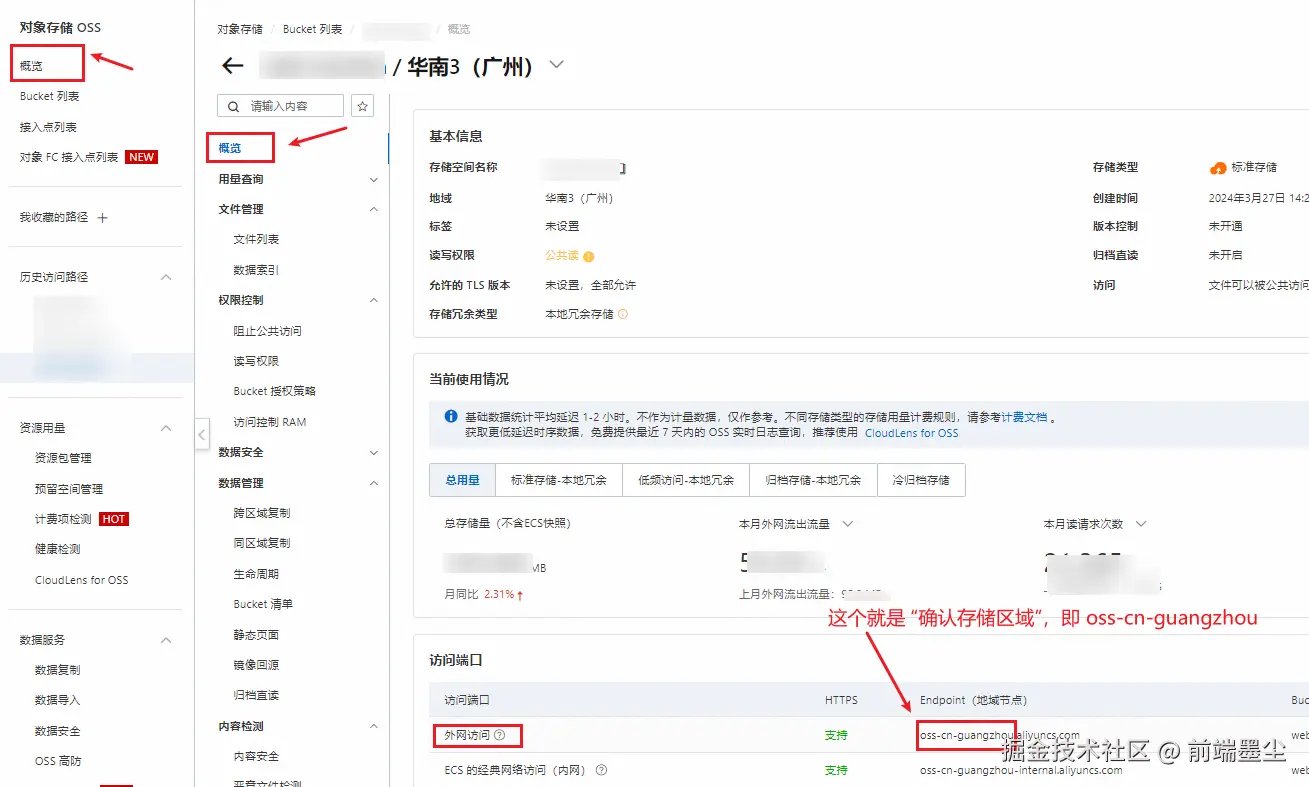1309x787 pixels.
Task: Click help icon beside ECS 的经典网络访问（内网）
Action: [x=601, y=771]
